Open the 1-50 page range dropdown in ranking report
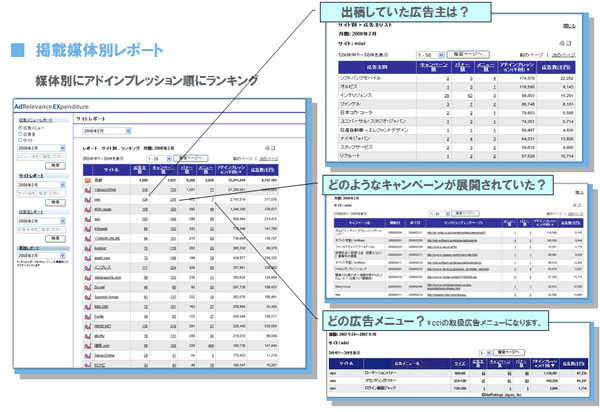 click(x=159, y=158)
